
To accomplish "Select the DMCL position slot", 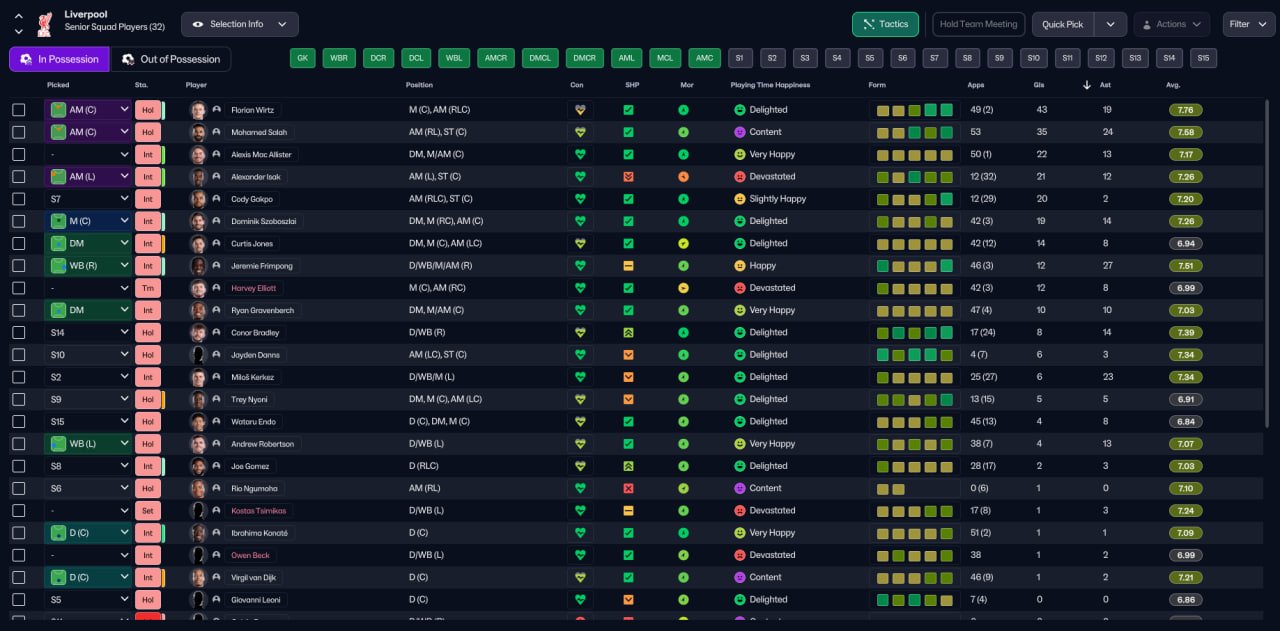I will 540,58.
